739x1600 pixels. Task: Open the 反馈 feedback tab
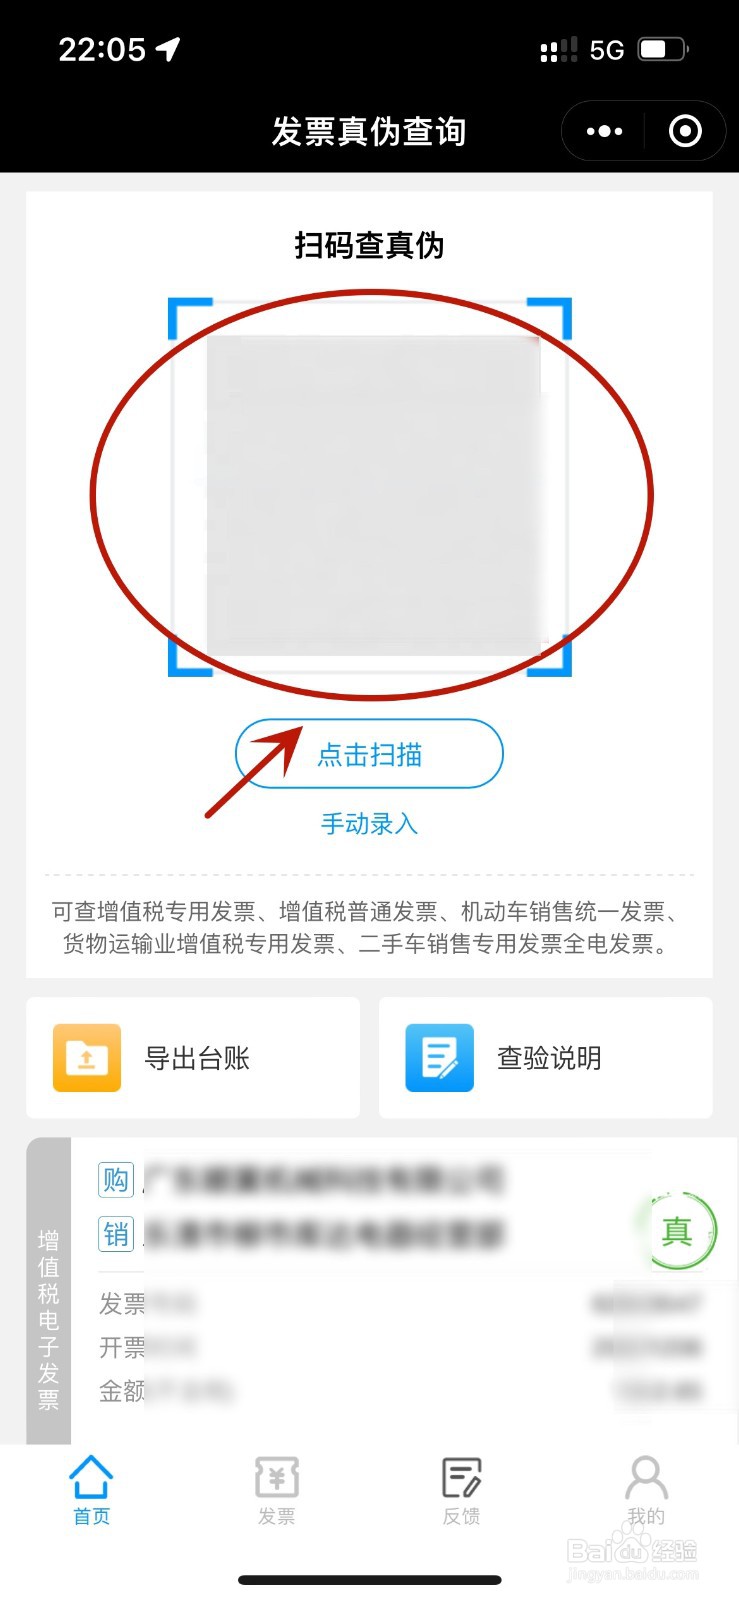462,1490
